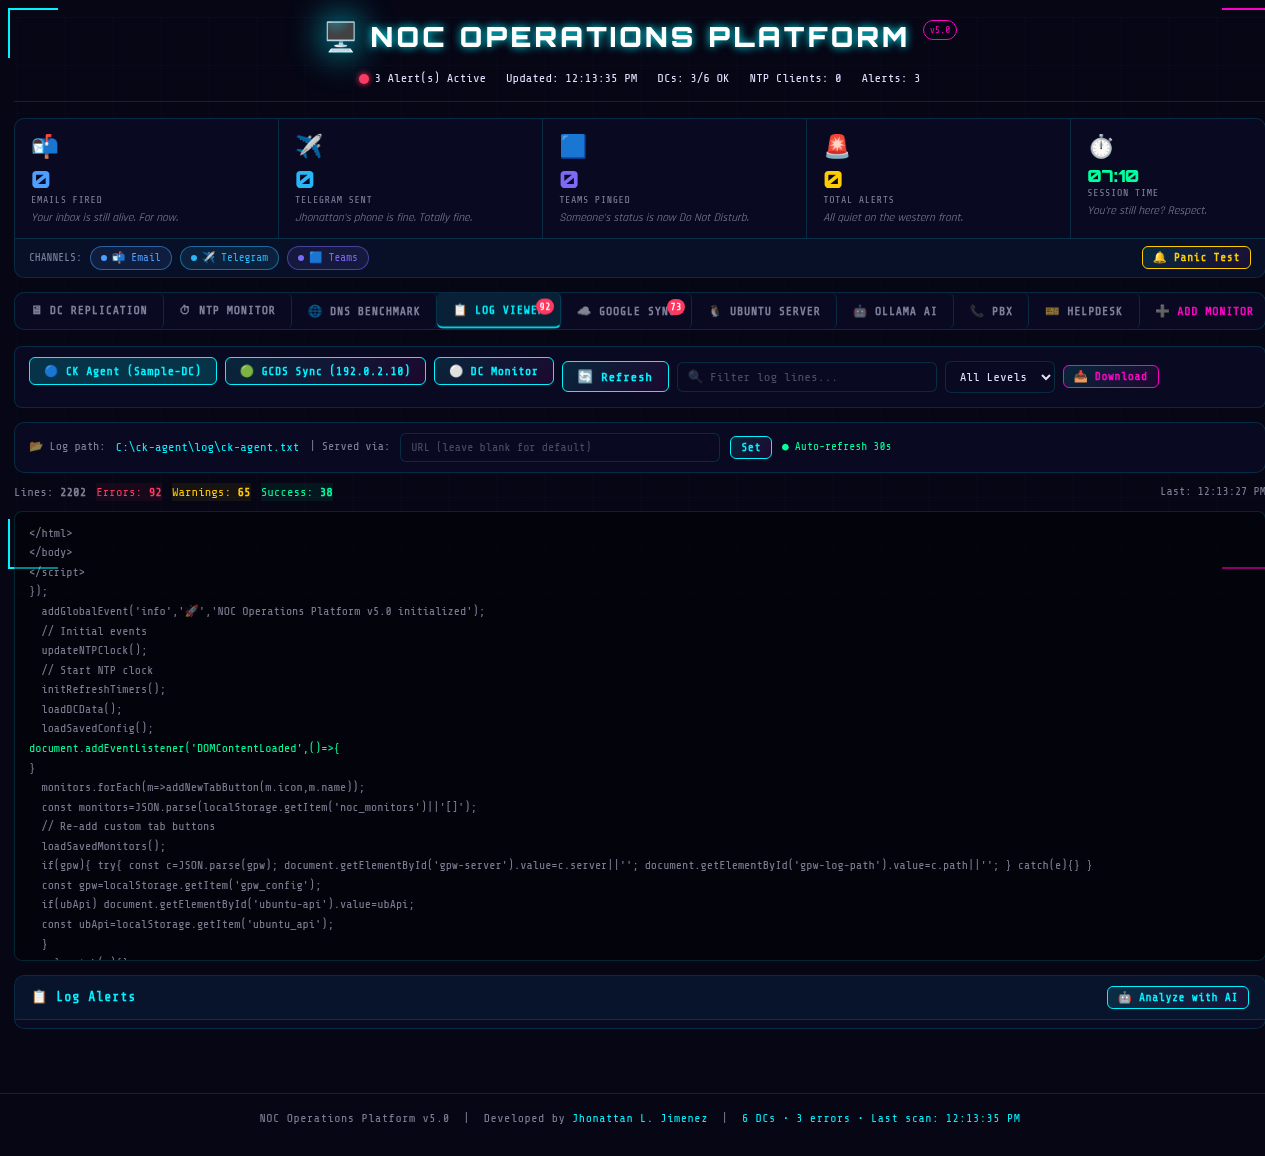Screen dimensions: 1265x1156
Task: Click the blue square Teams Pinged icon
Action: click(x=573, y=146)
